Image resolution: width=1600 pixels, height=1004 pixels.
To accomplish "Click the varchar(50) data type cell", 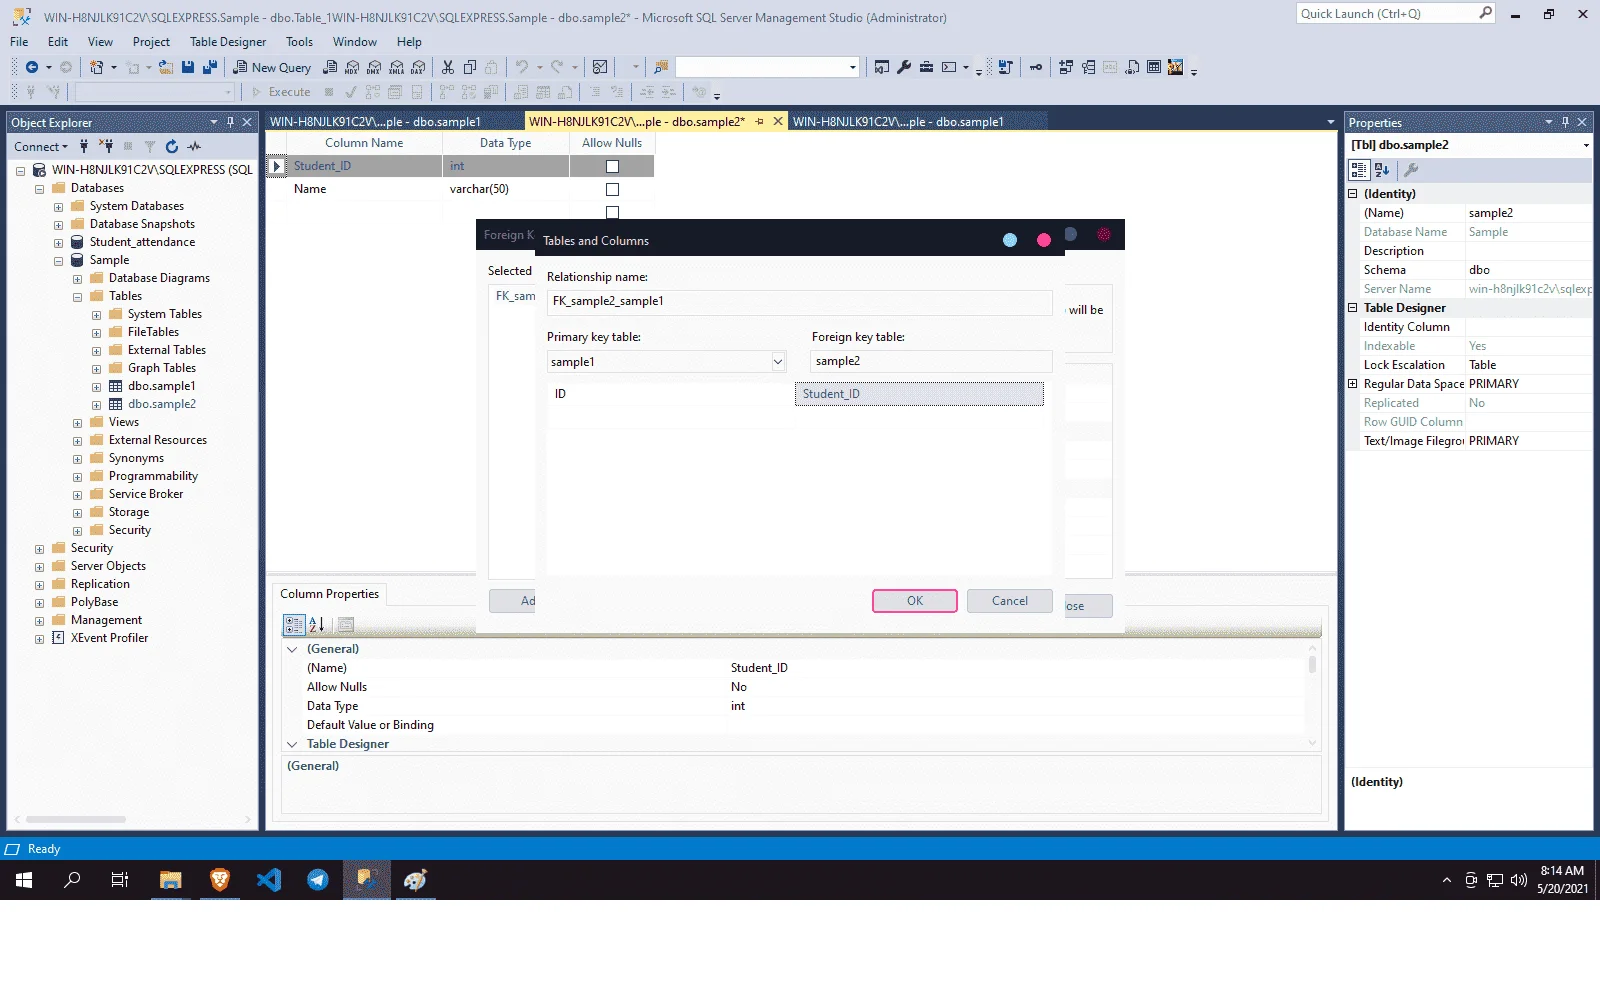I will (506, 190).
